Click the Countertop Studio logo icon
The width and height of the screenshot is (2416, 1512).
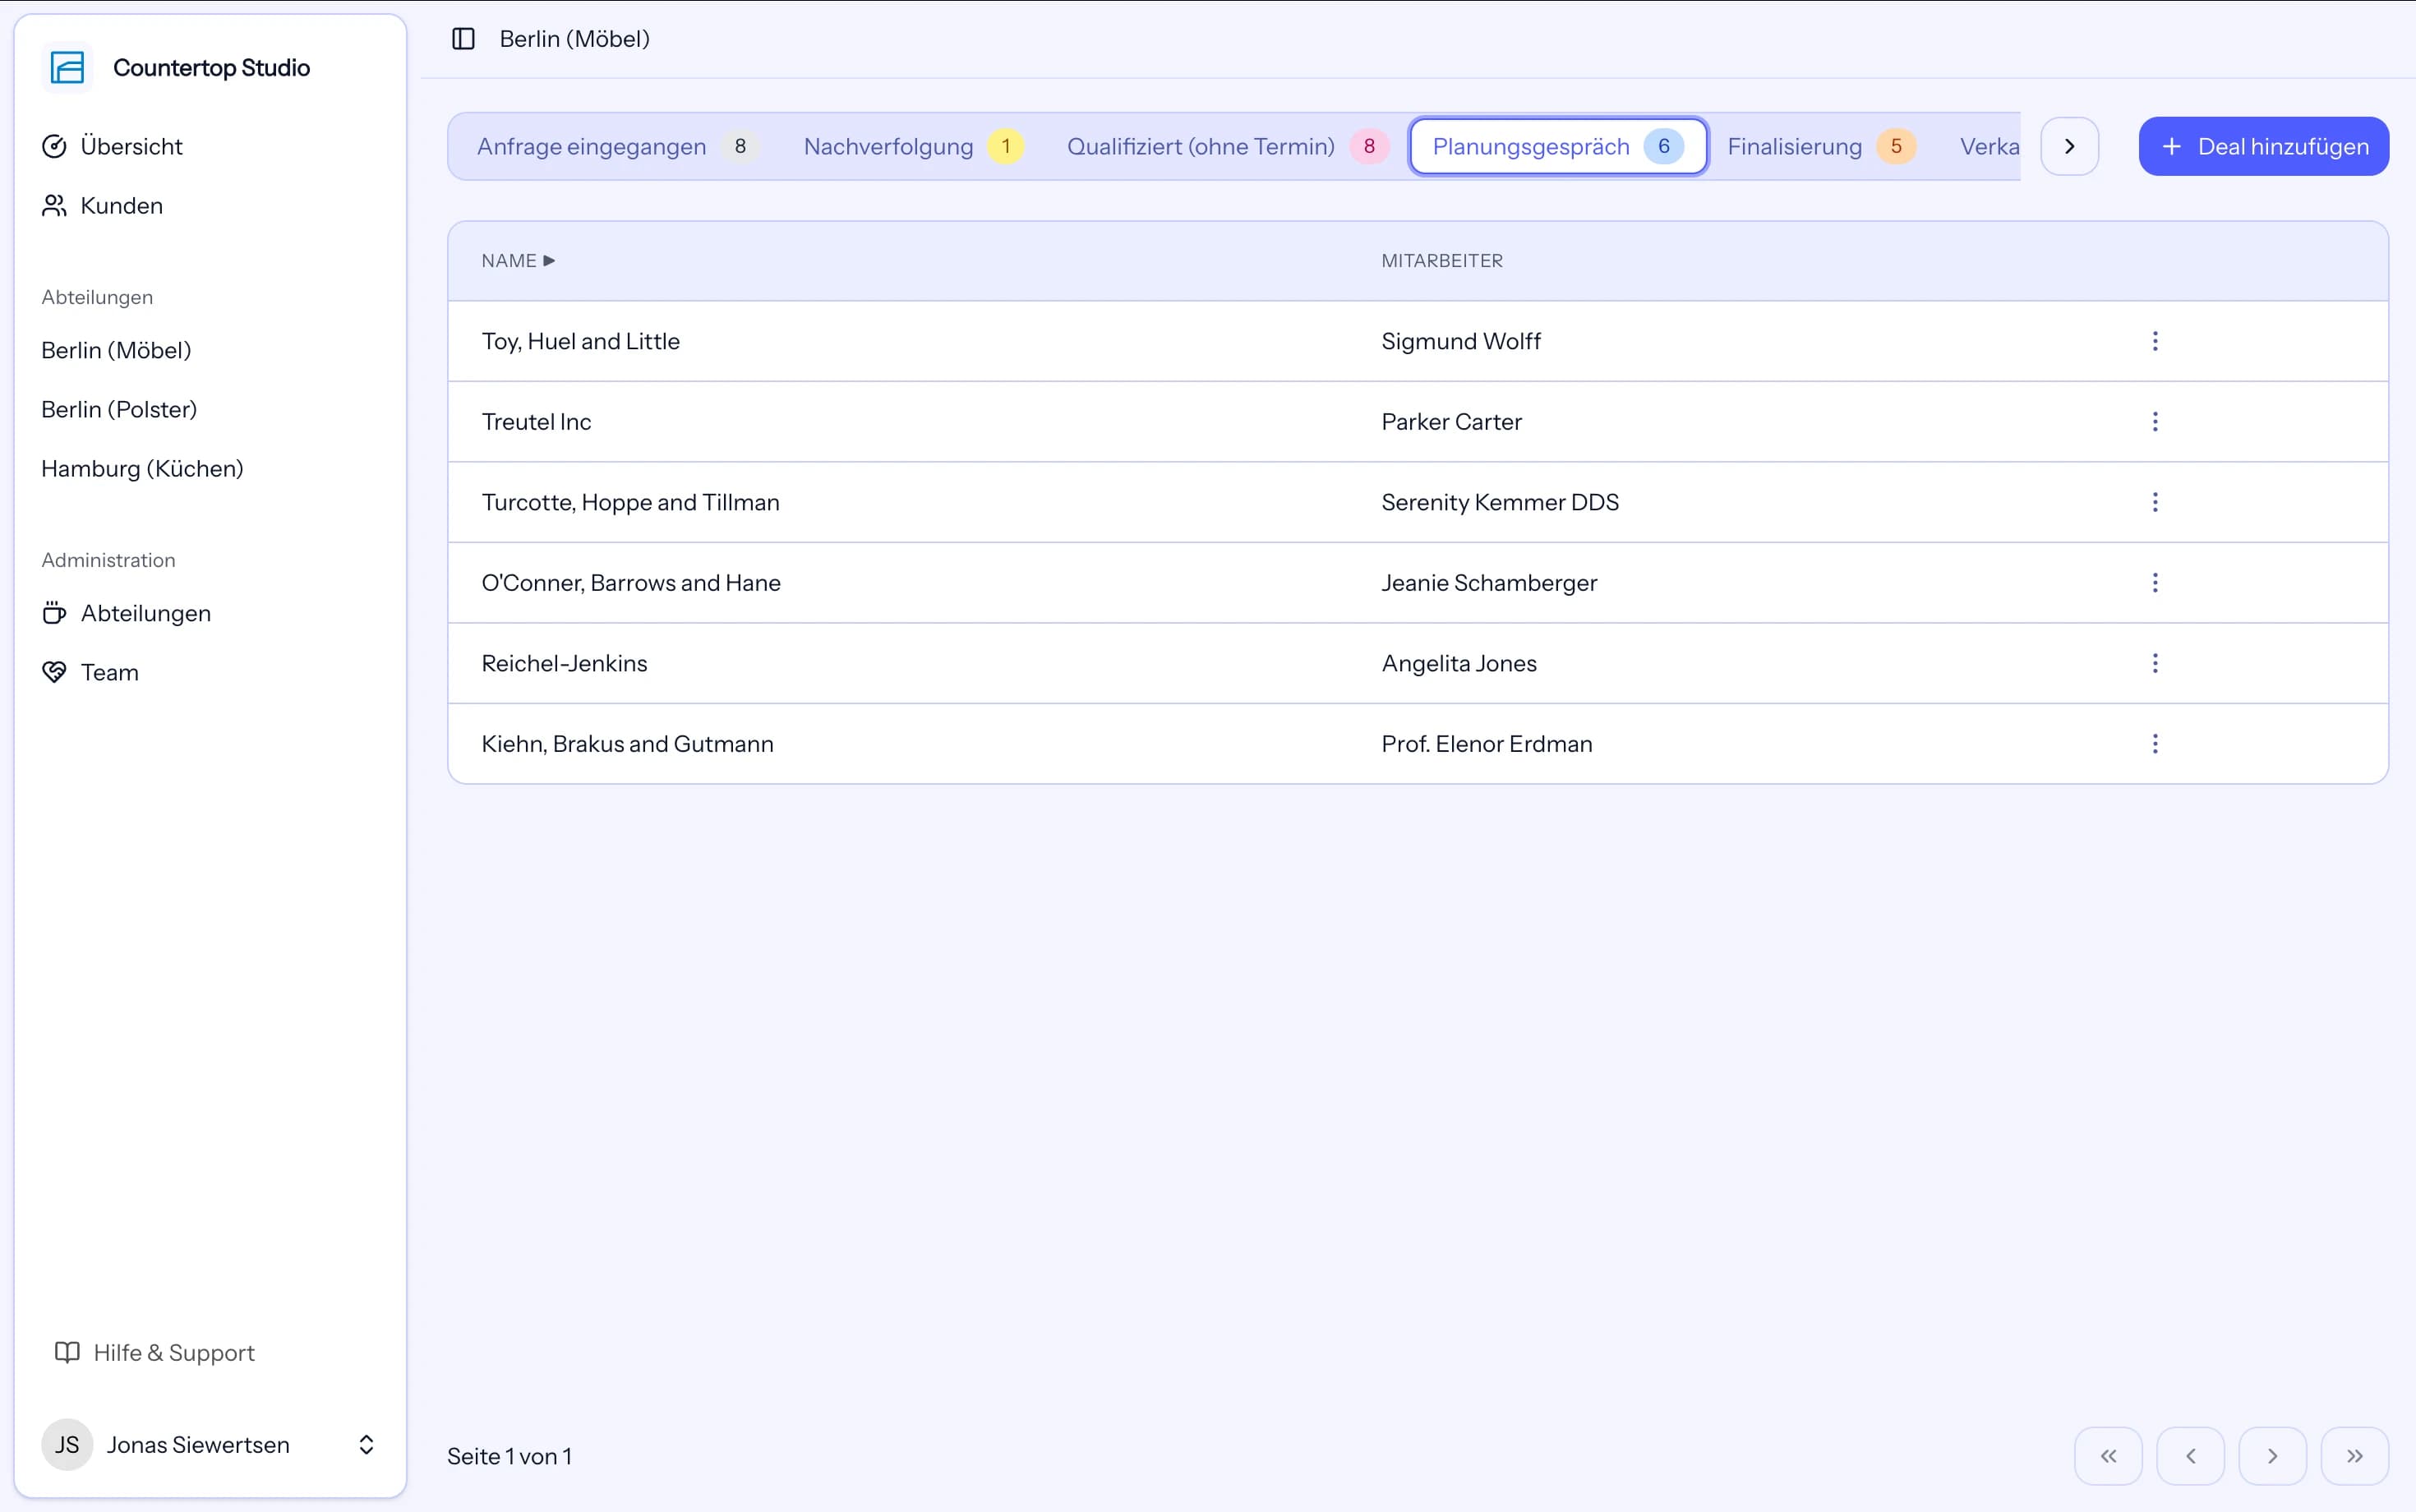click(67, 68)
